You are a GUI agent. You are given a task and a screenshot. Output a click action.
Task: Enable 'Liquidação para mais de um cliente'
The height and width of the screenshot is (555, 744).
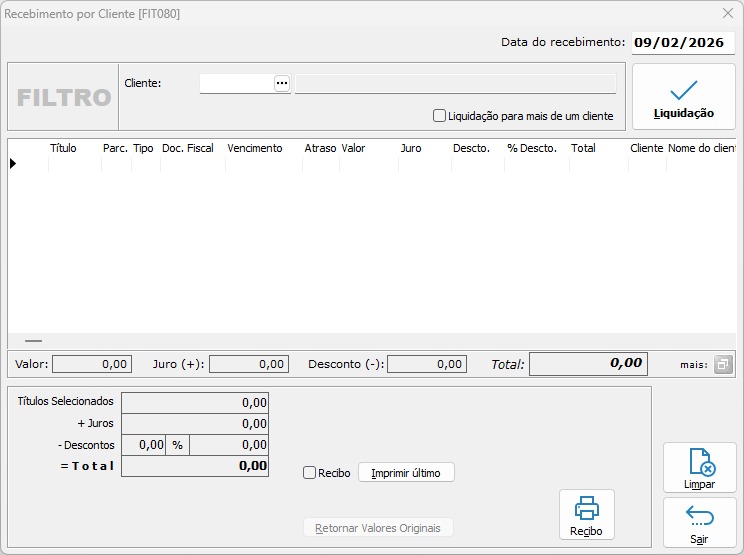(x=440, y=116)
